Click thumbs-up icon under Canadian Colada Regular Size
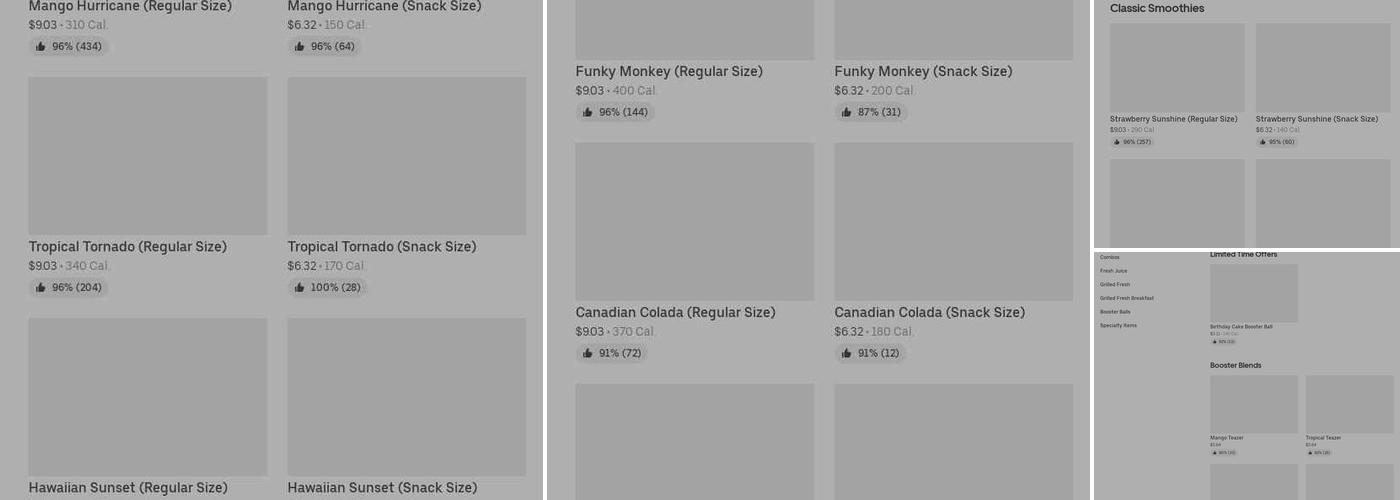This screenshot has width=1400, height=500. 587,354
